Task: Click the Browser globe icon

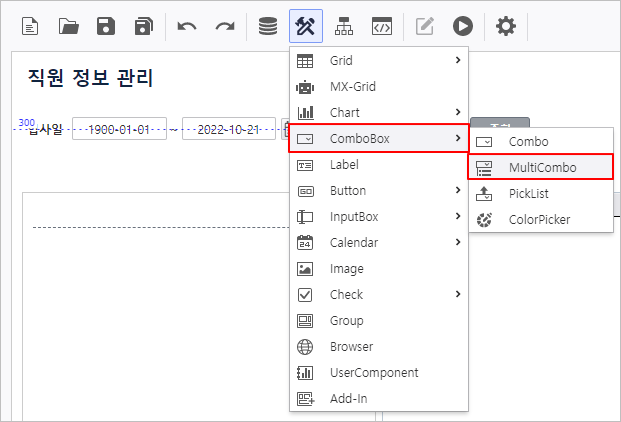Action: tap(305, 347)
